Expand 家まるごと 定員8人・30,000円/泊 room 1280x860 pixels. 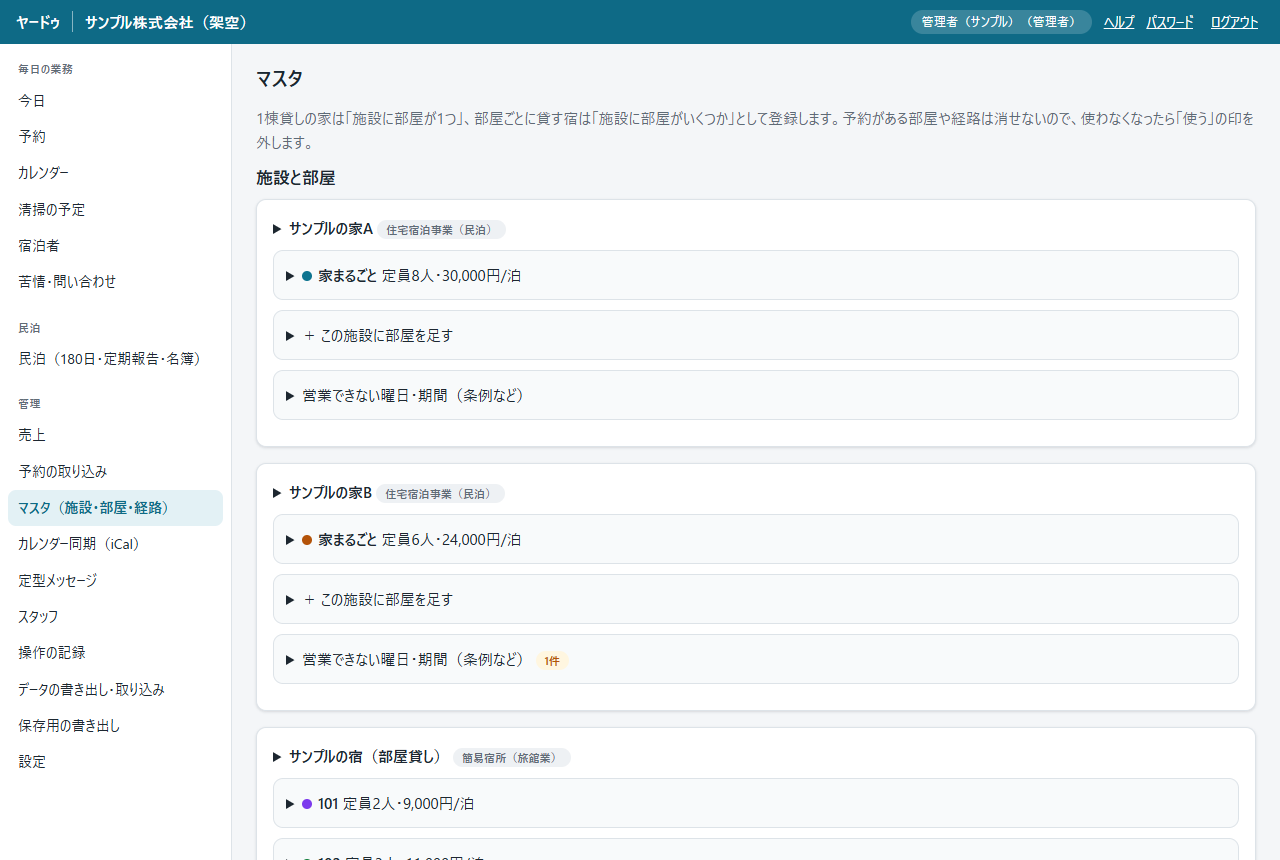coord(756,275)
